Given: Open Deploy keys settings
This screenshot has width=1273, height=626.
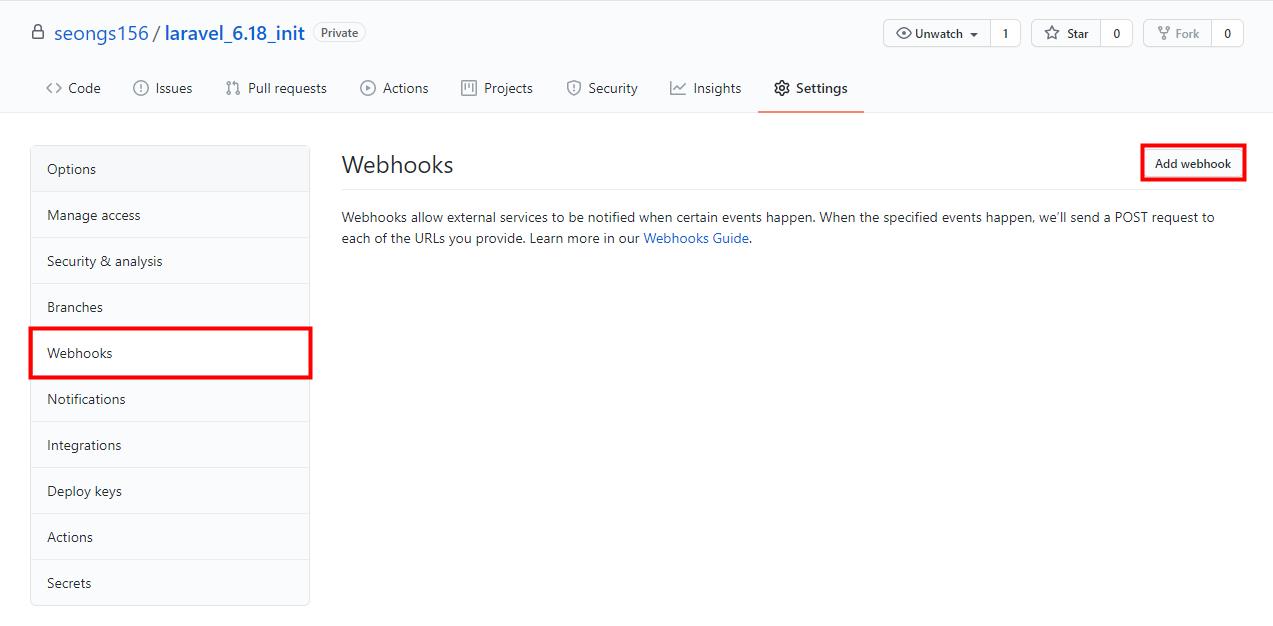Looking at the screenshot, I should (x=170, y=491).
